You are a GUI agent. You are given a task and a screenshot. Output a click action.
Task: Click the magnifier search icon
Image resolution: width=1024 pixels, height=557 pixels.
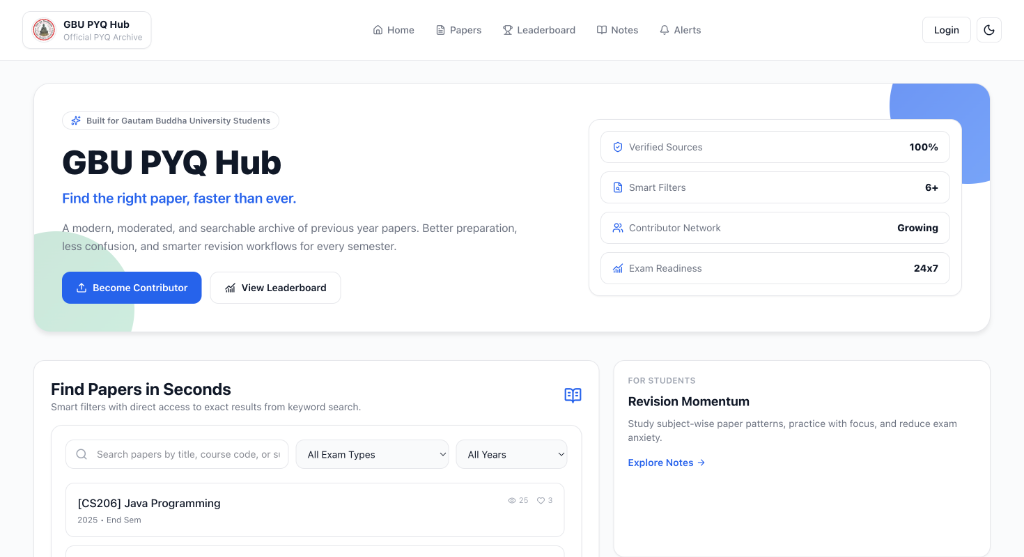[82, 454]
